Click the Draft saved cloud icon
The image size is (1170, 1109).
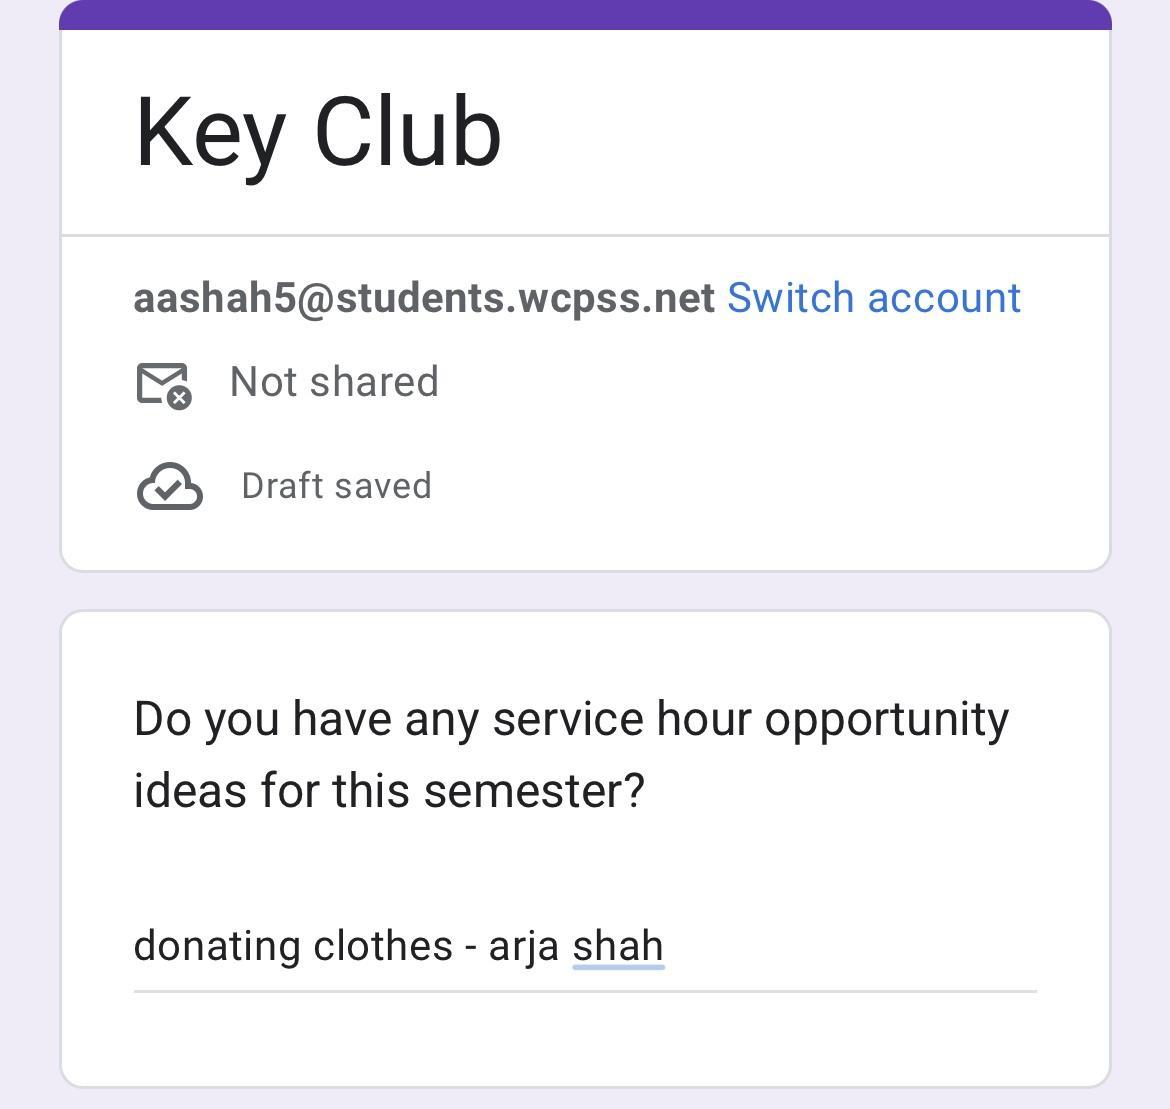(169, 487)
